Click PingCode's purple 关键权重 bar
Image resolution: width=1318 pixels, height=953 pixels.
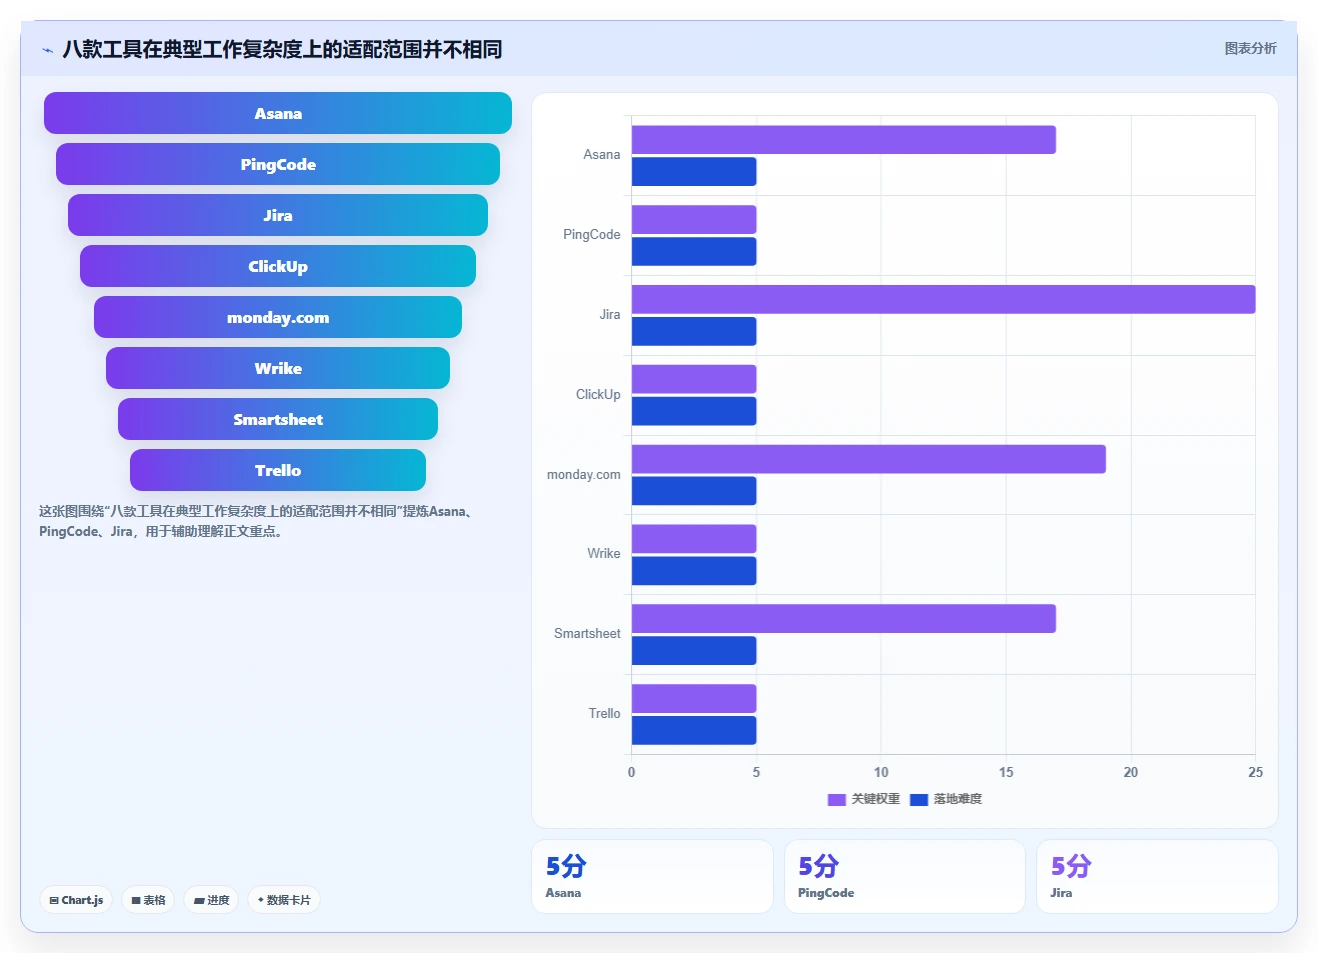(x=694, y=219)
